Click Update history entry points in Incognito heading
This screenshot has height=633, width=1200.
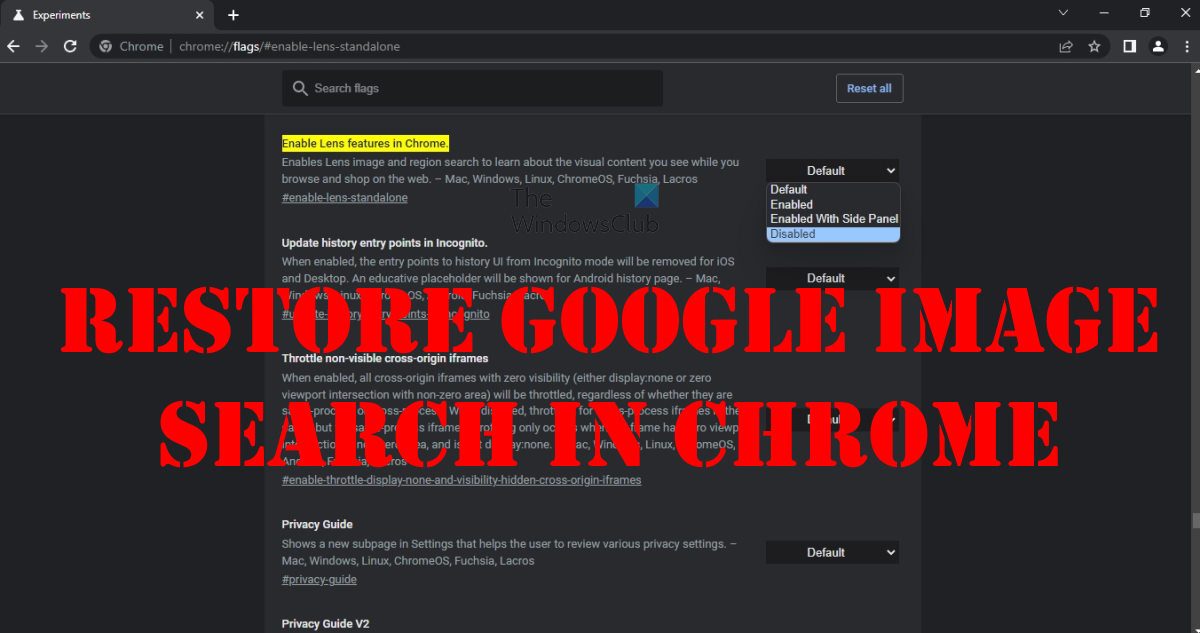[384, 243]
